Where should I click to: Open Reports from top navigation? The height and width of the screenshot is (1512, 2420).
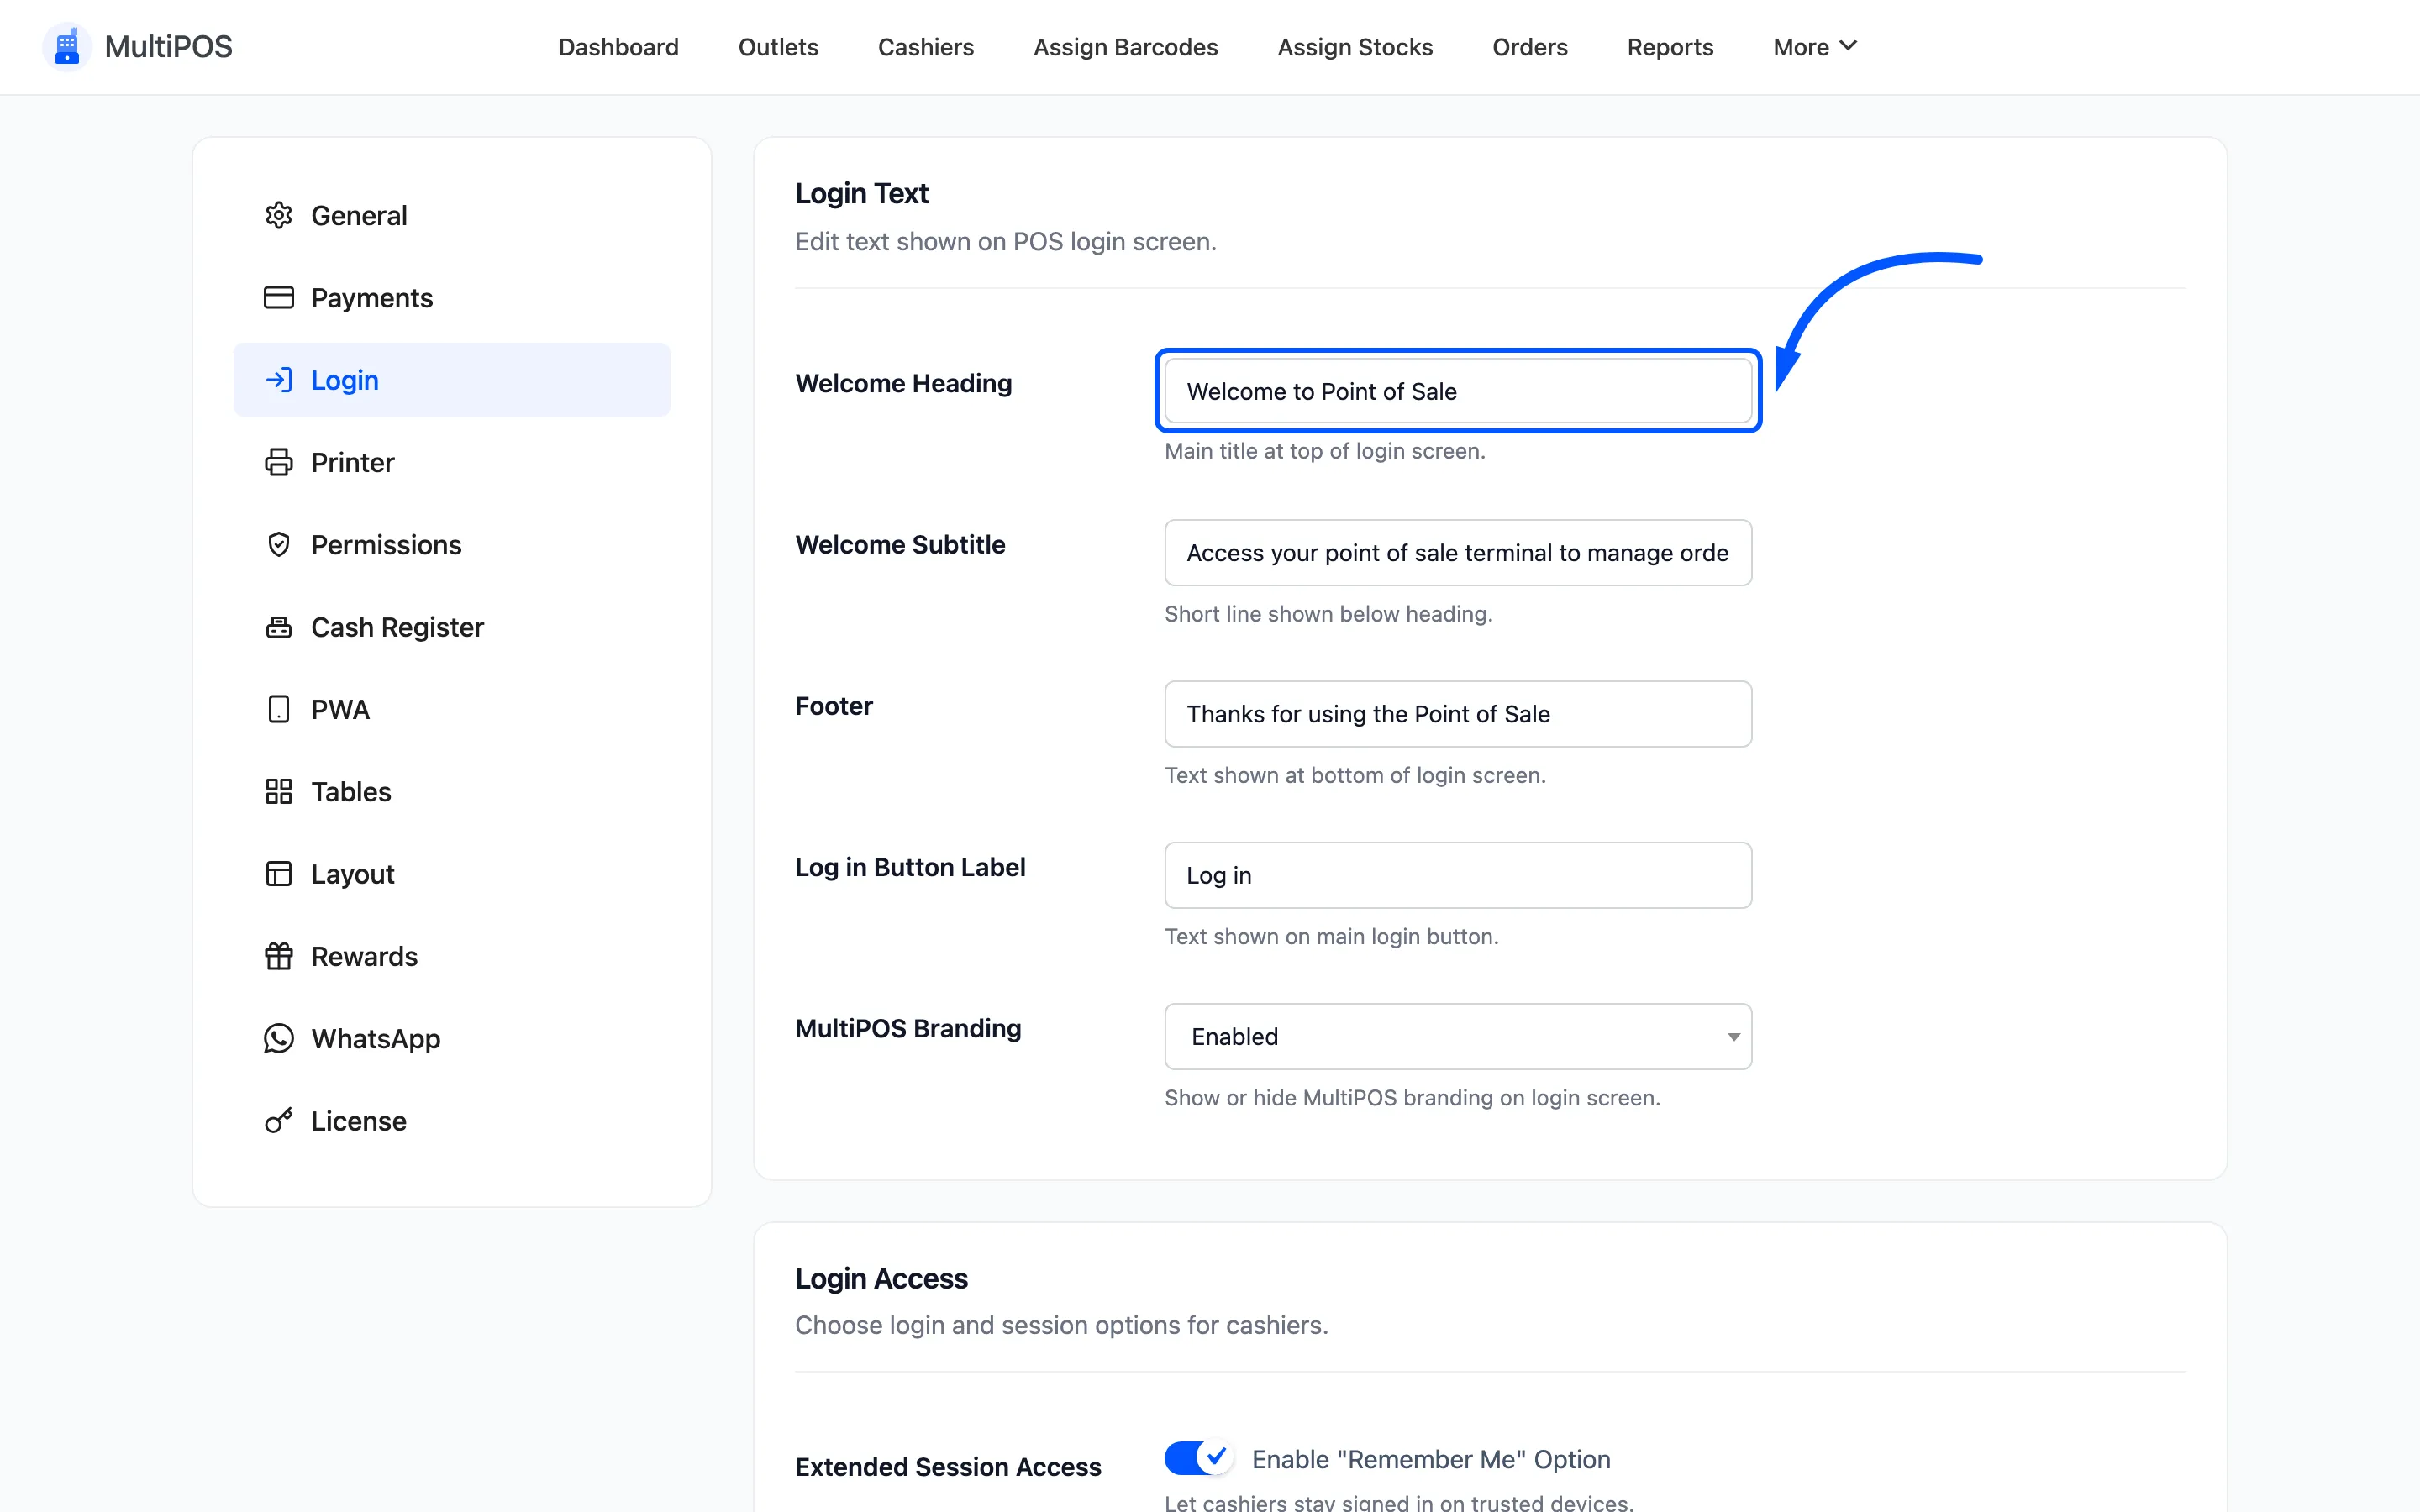click(1670, 47)
